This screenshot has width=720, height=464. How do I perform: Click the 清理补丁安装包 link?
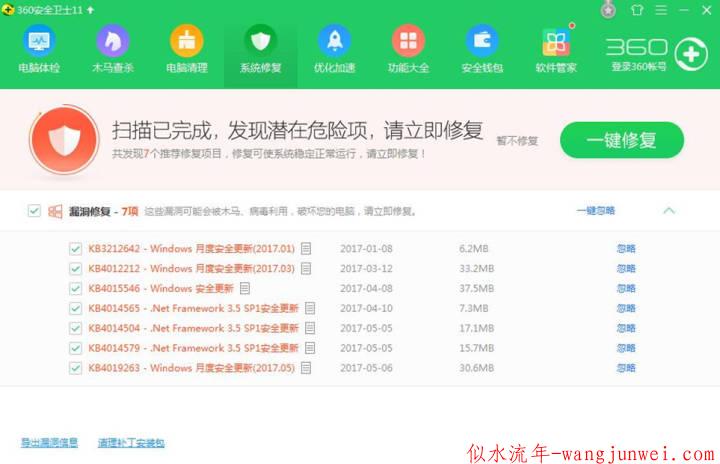coord(131,442)
